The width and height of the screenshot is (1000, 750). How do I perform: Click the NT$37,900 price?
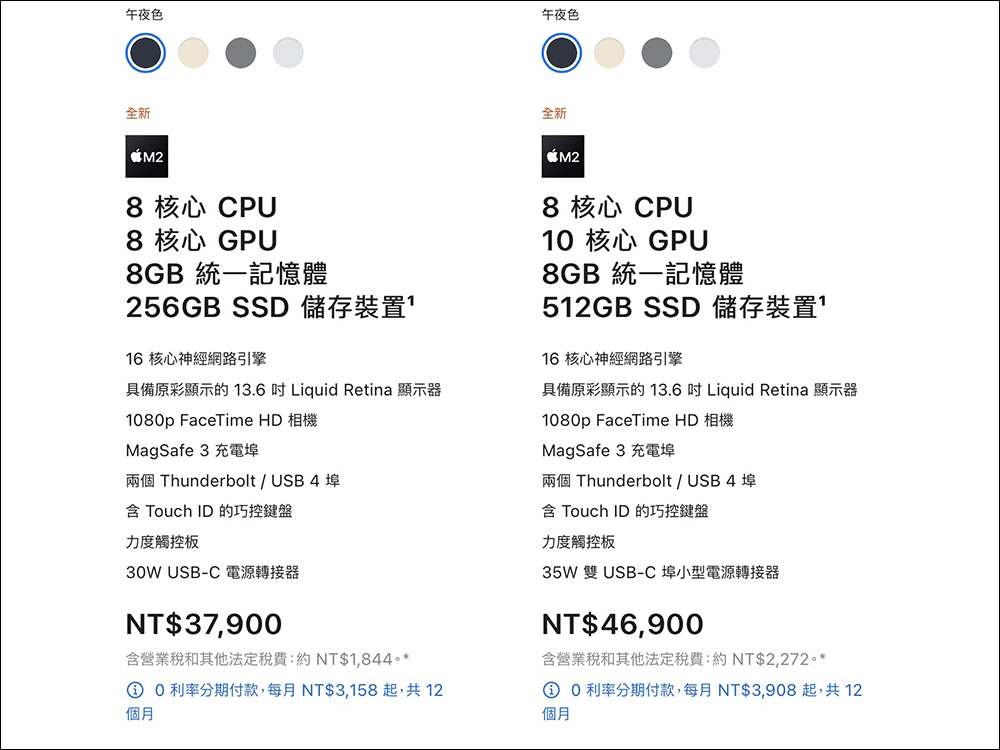pyautogui.click(x=204, y=625)
